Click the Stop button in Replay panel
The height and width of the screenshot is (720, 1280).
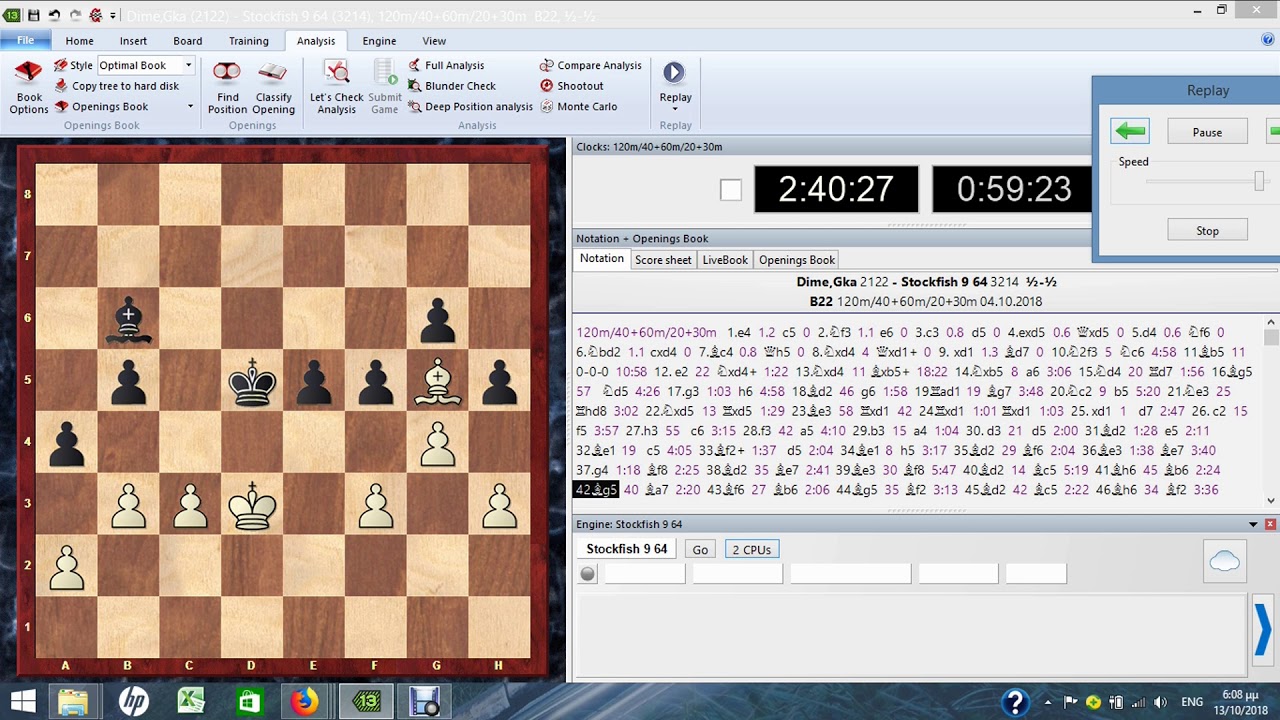click(1207, 231)
